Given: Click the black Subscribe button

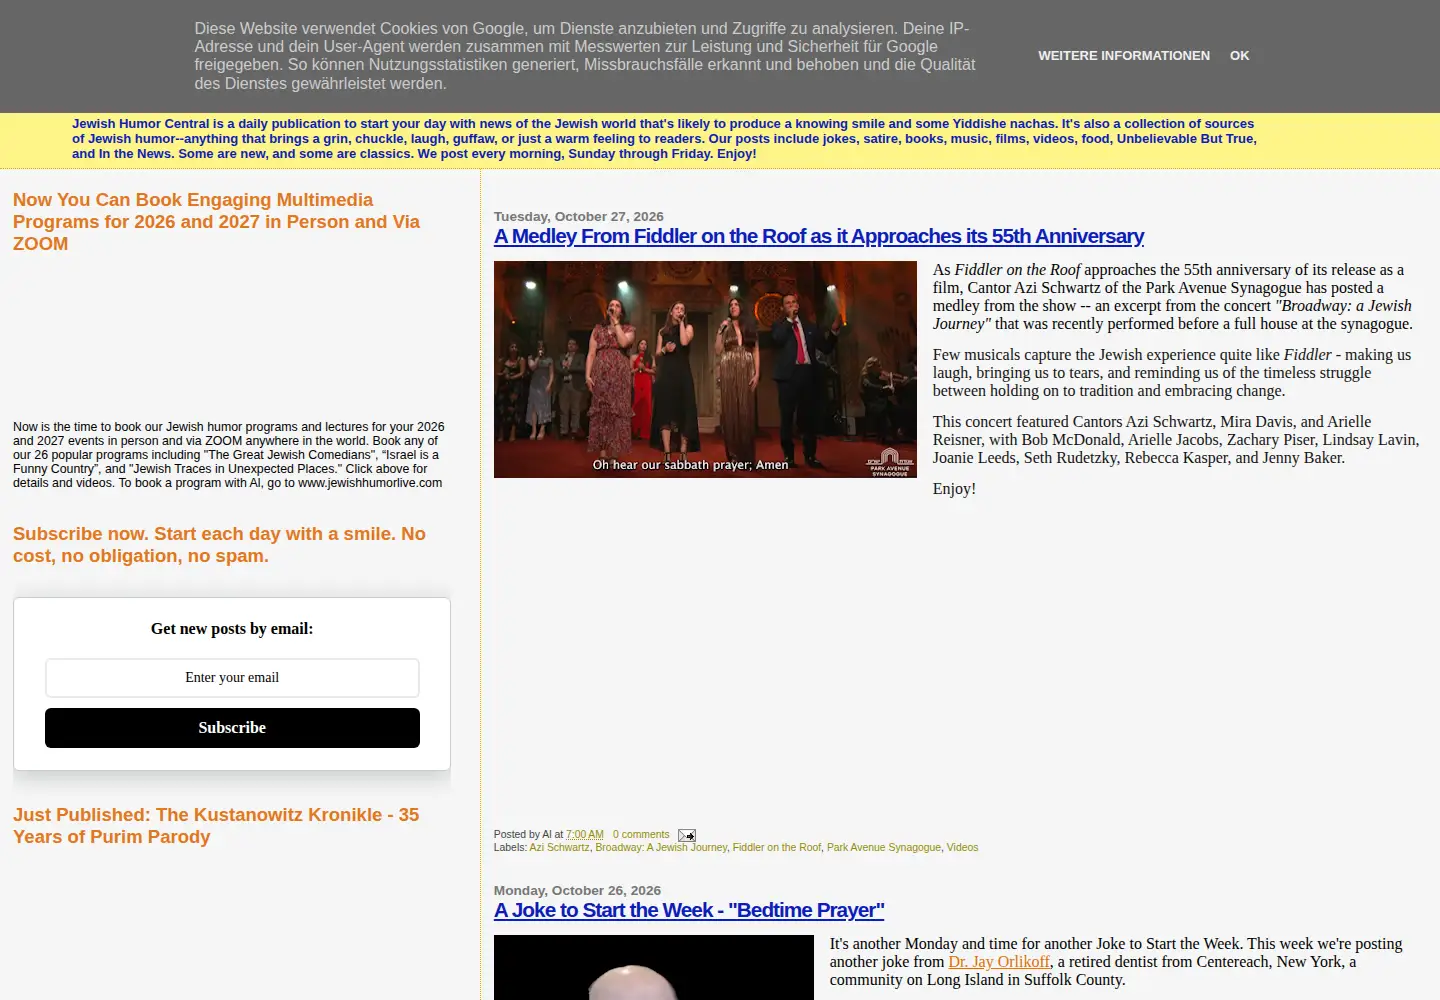Looking at the screenshot, I should pos(232,728).
